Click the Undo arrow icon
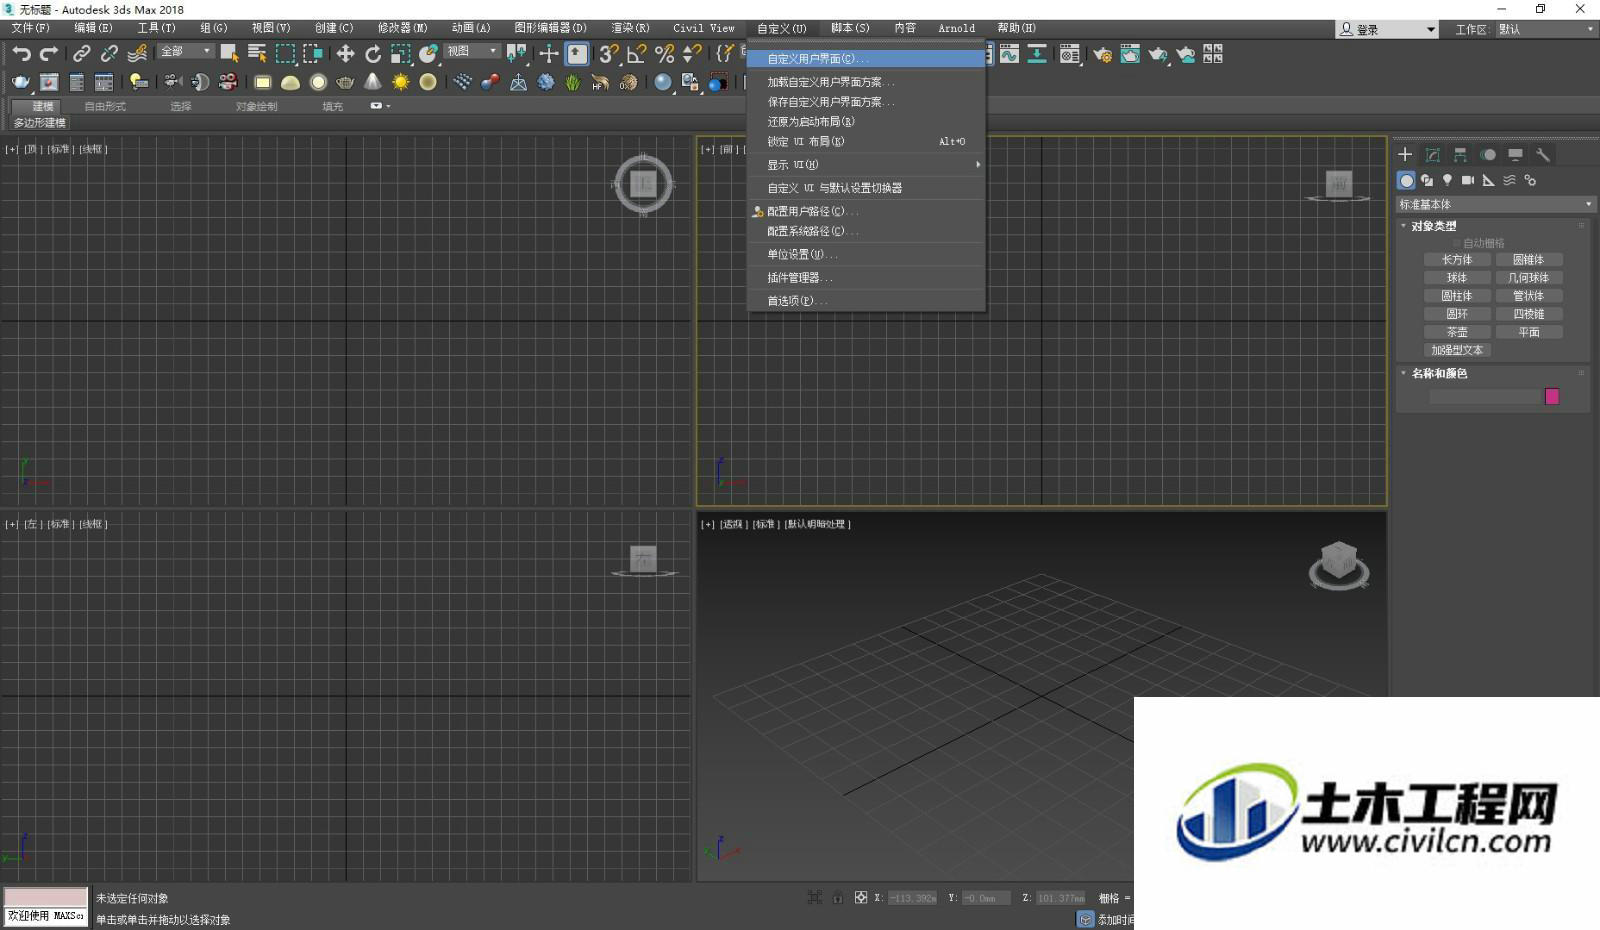Image resolution: width=1600 pixels, height=930 pixels. point(22,54)
